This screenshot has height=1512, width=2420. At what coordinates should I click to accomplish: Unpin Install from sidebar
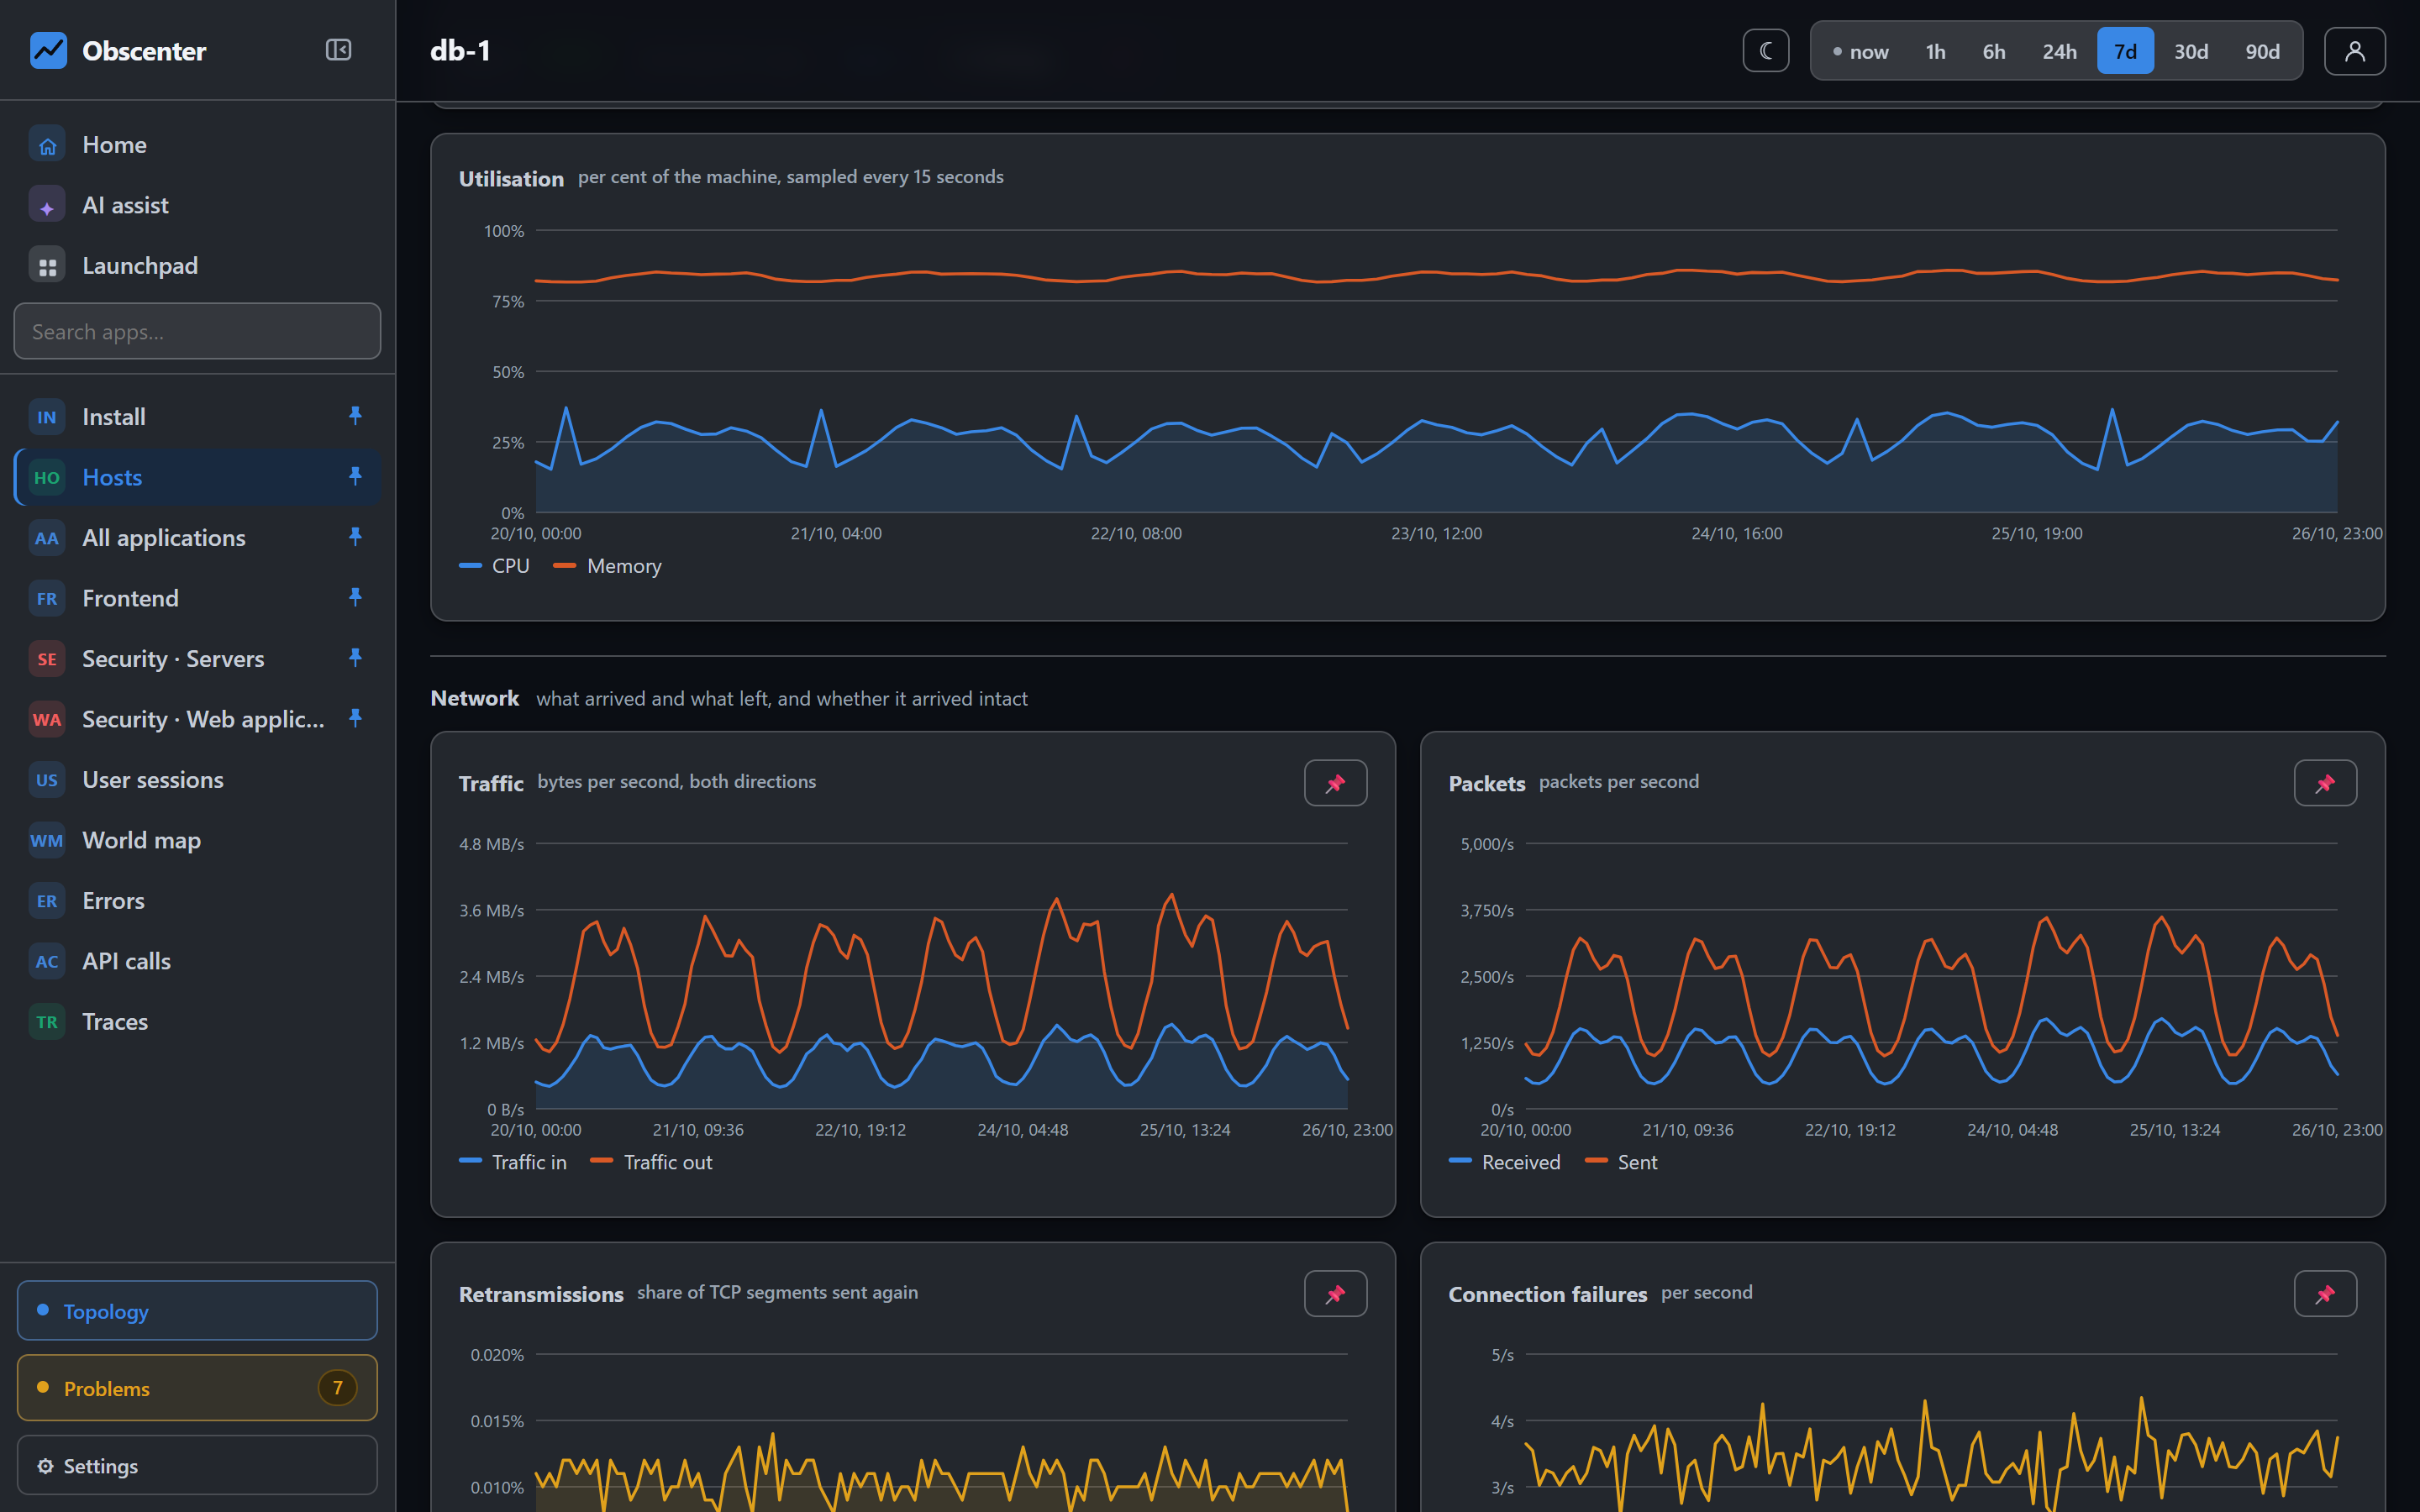point(355,416)
